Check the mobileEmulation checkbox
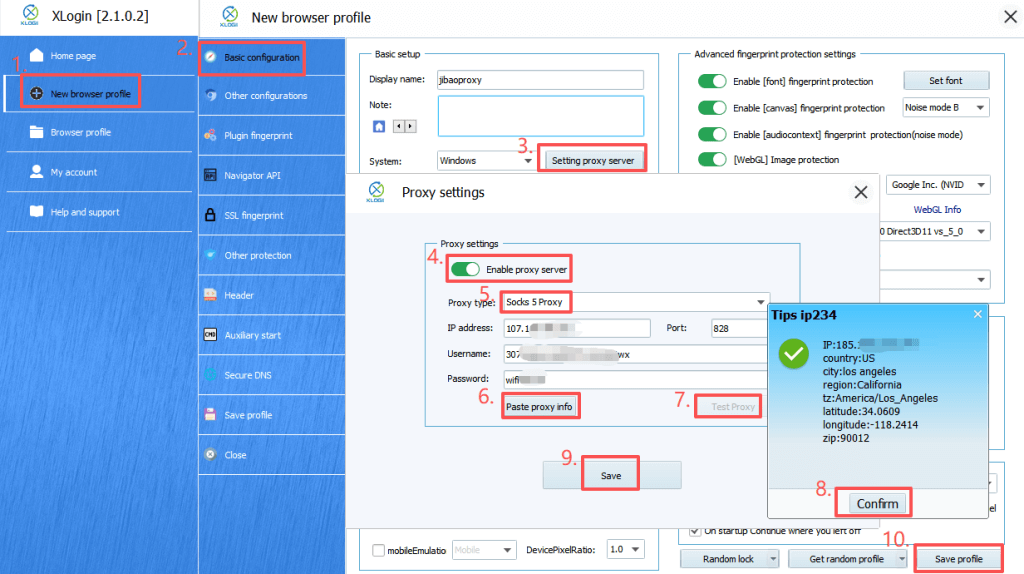 point(378,550)
